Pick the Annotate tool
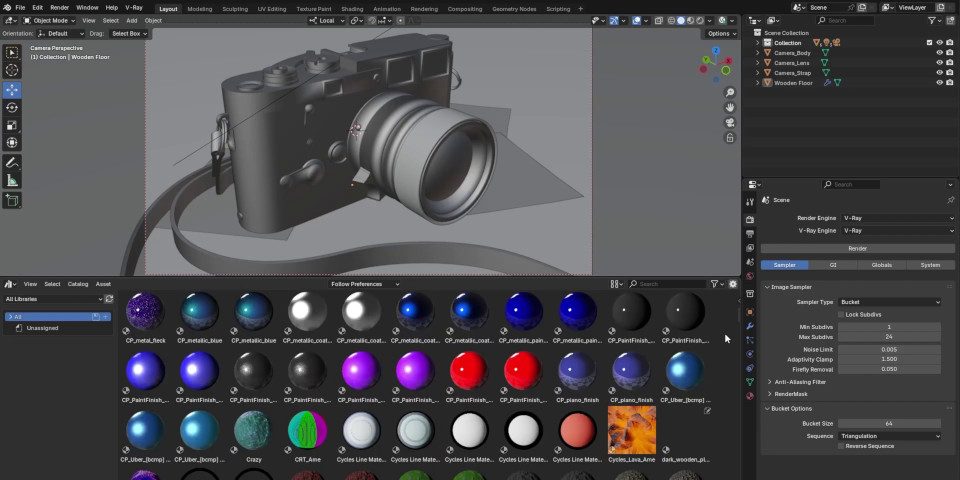Image resolution: width=960 pixels, height=480 pixels. click(x=12, y=163)
